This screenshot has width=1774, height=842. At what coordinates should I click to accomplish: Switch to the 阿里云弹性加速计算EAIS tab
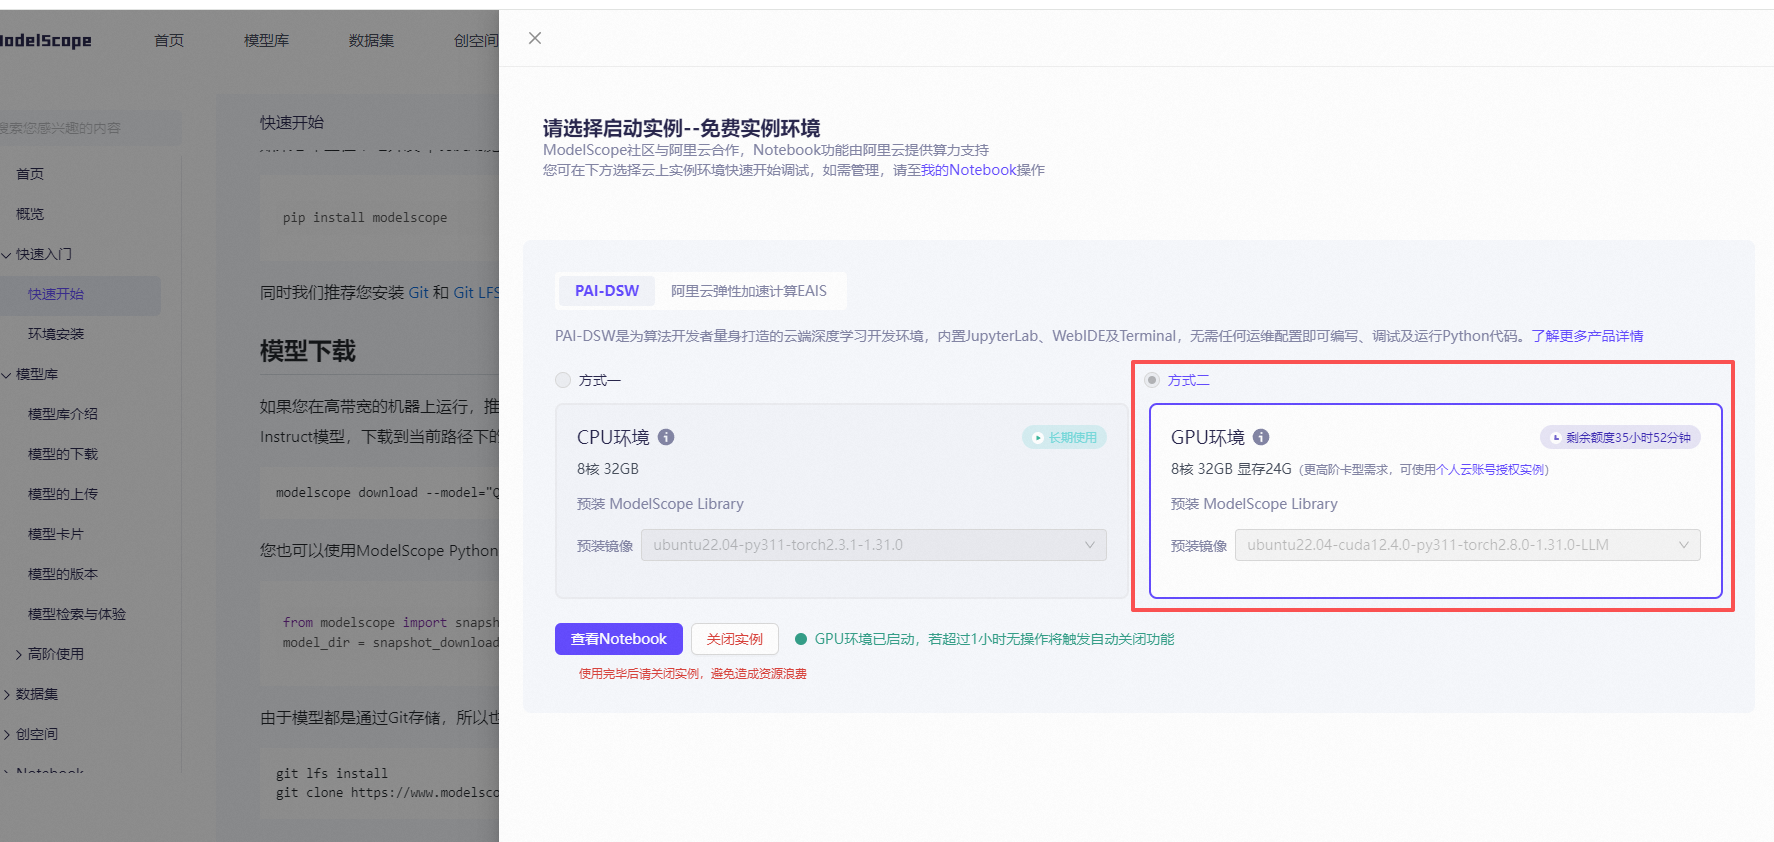click(749, 291)
